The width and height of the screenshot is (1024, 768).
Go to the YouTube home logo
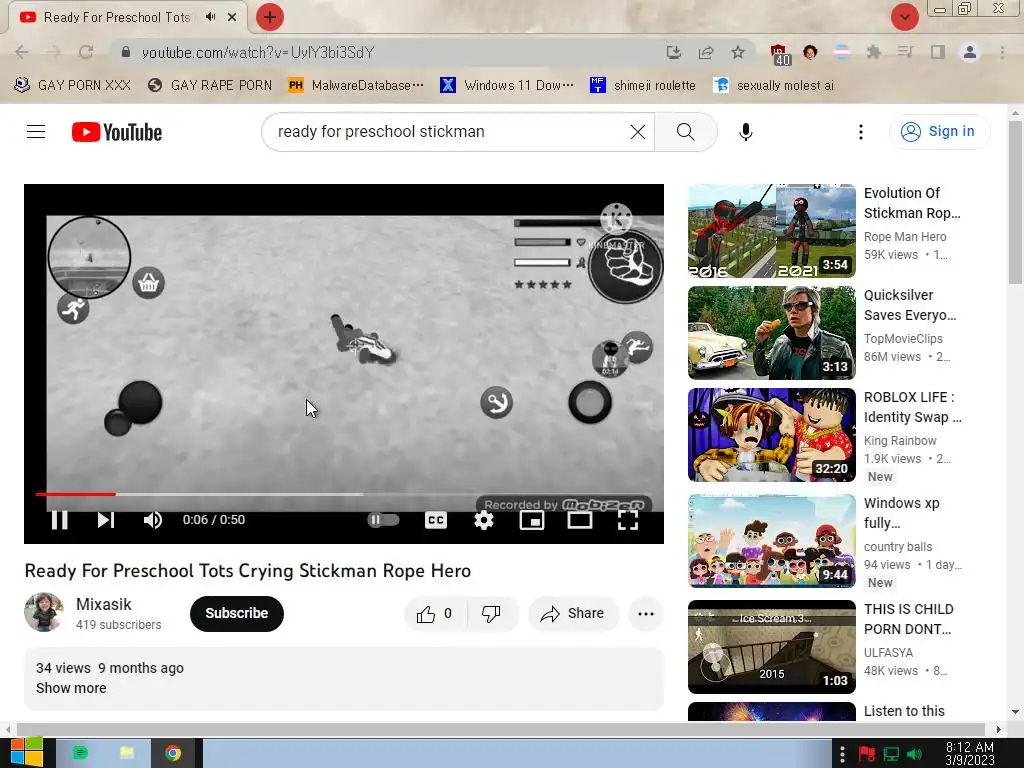coord(117,132)
